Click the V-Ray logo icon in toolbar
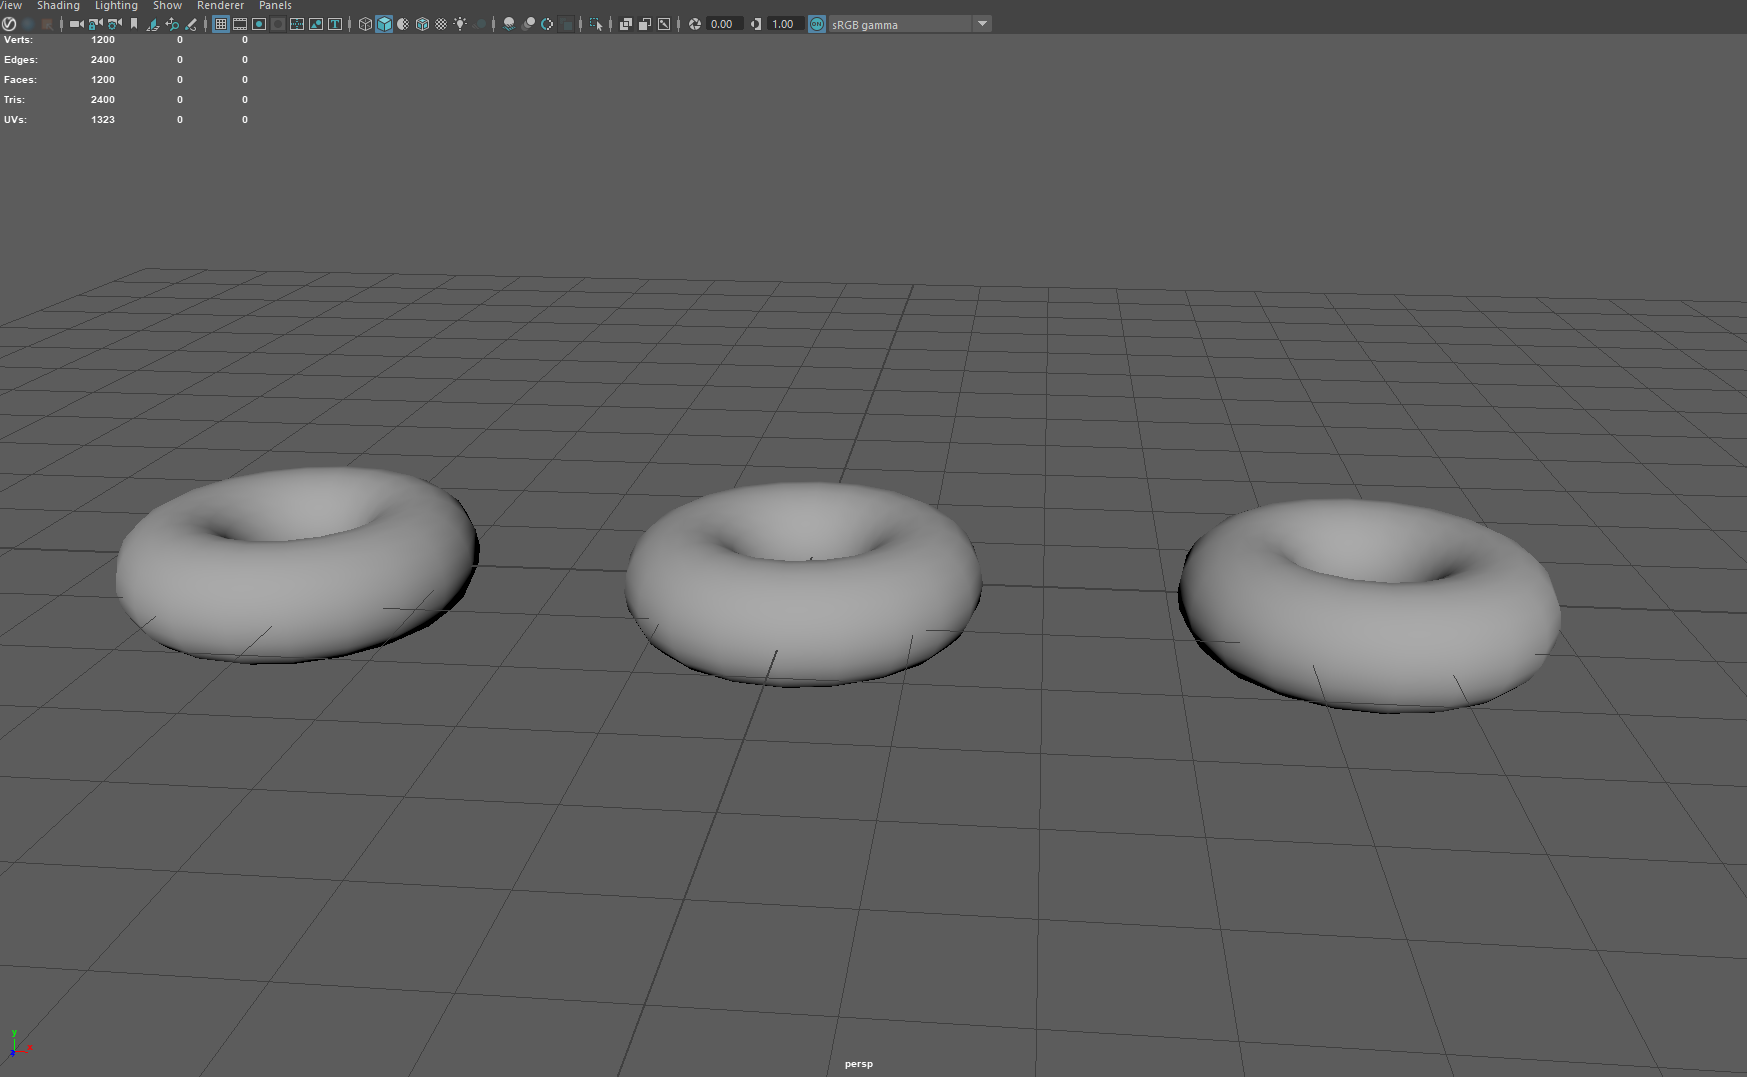 click(x=9, y=24)
